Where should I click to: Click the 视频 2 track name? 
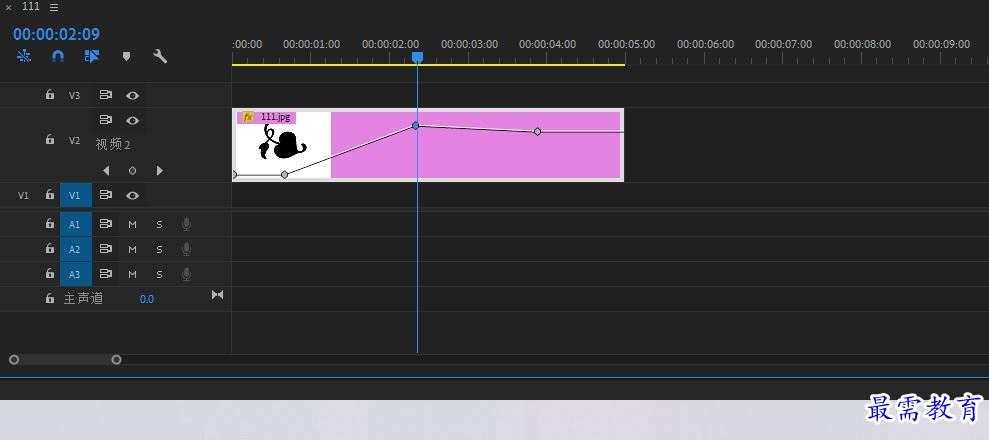113,144
